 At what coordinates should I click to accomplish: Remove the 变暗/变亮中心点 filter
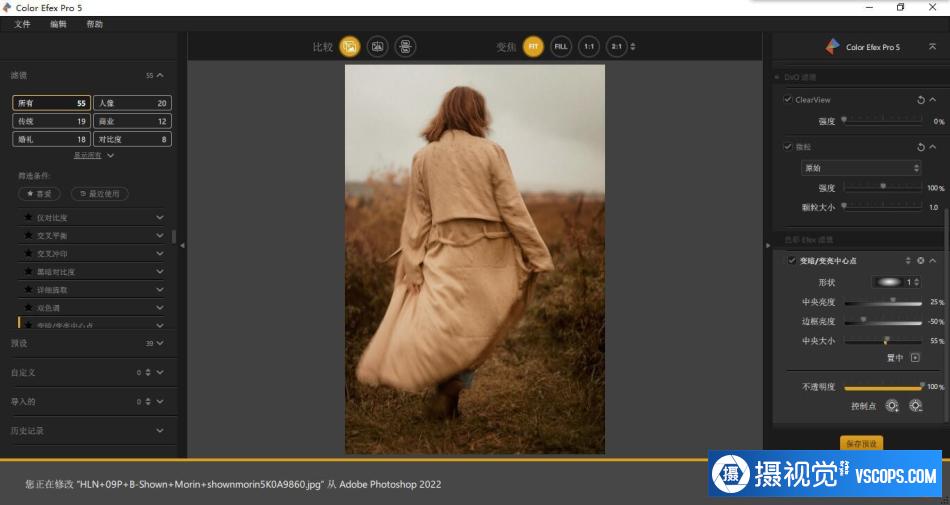(921, 260)
